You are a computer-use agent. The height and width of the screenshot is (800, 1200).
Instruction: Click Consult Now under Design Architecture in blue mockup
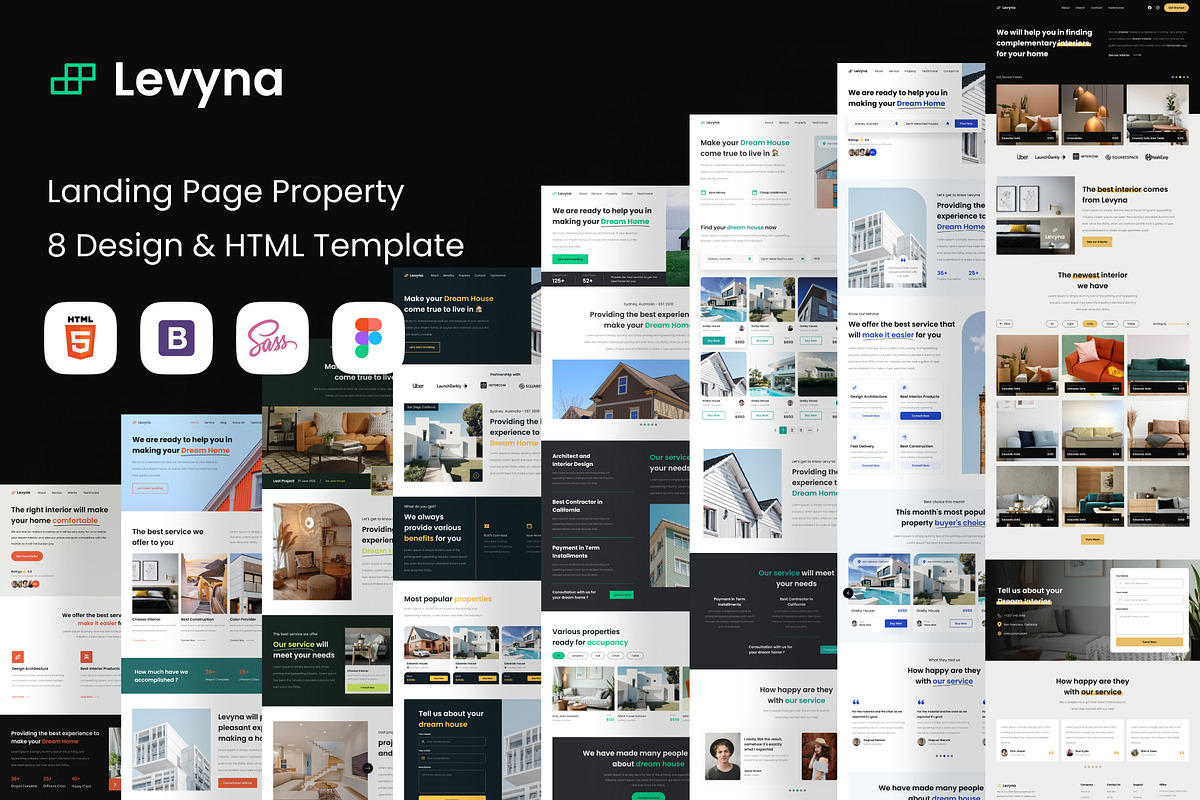click(871, 415)
